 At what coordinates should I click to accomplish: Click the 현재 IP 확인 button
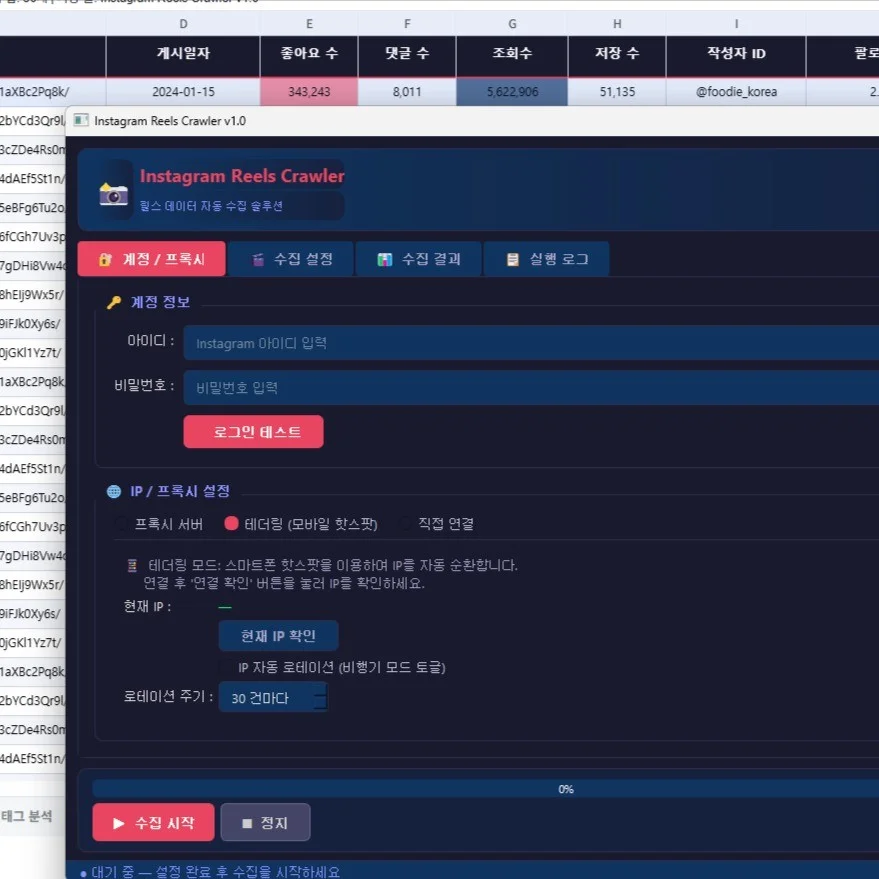(279, 636)
